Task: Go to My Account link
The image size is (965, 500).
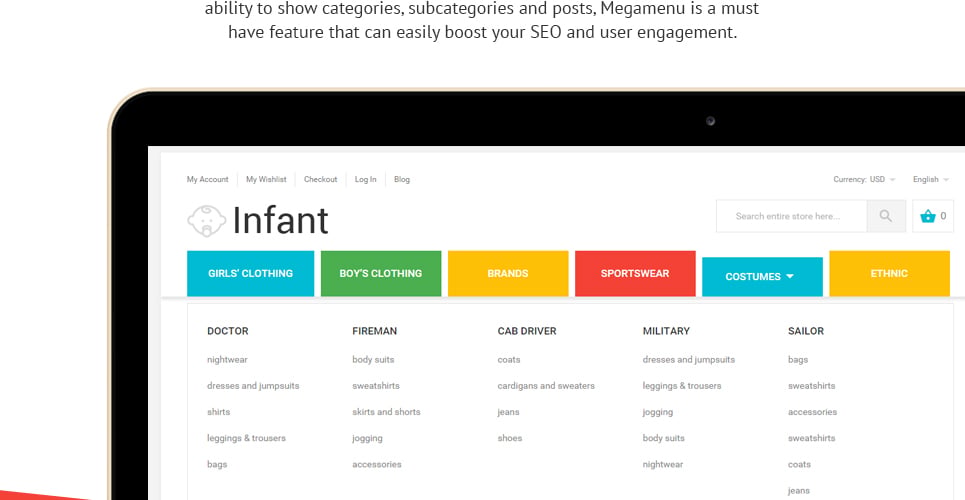Action: pyautogui.click(x=207, y=179)
